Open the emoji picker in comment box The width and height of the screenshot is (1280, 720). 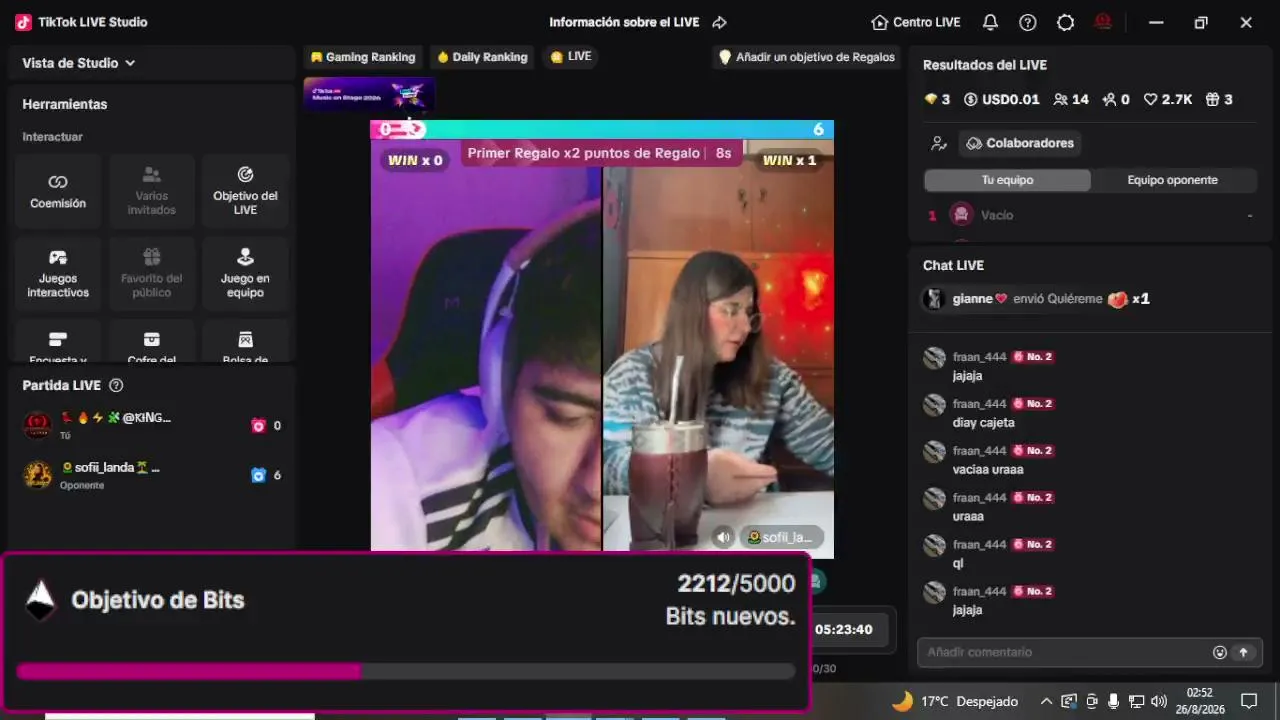1220,652
